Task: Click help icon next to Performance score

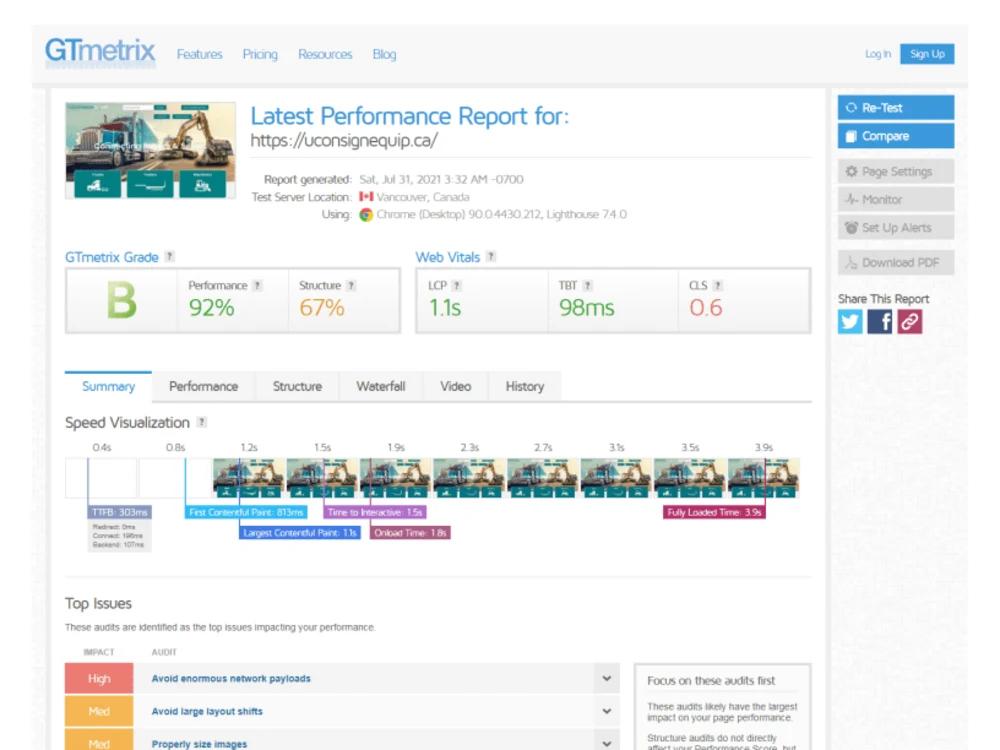Action: (x=257, y=286)
